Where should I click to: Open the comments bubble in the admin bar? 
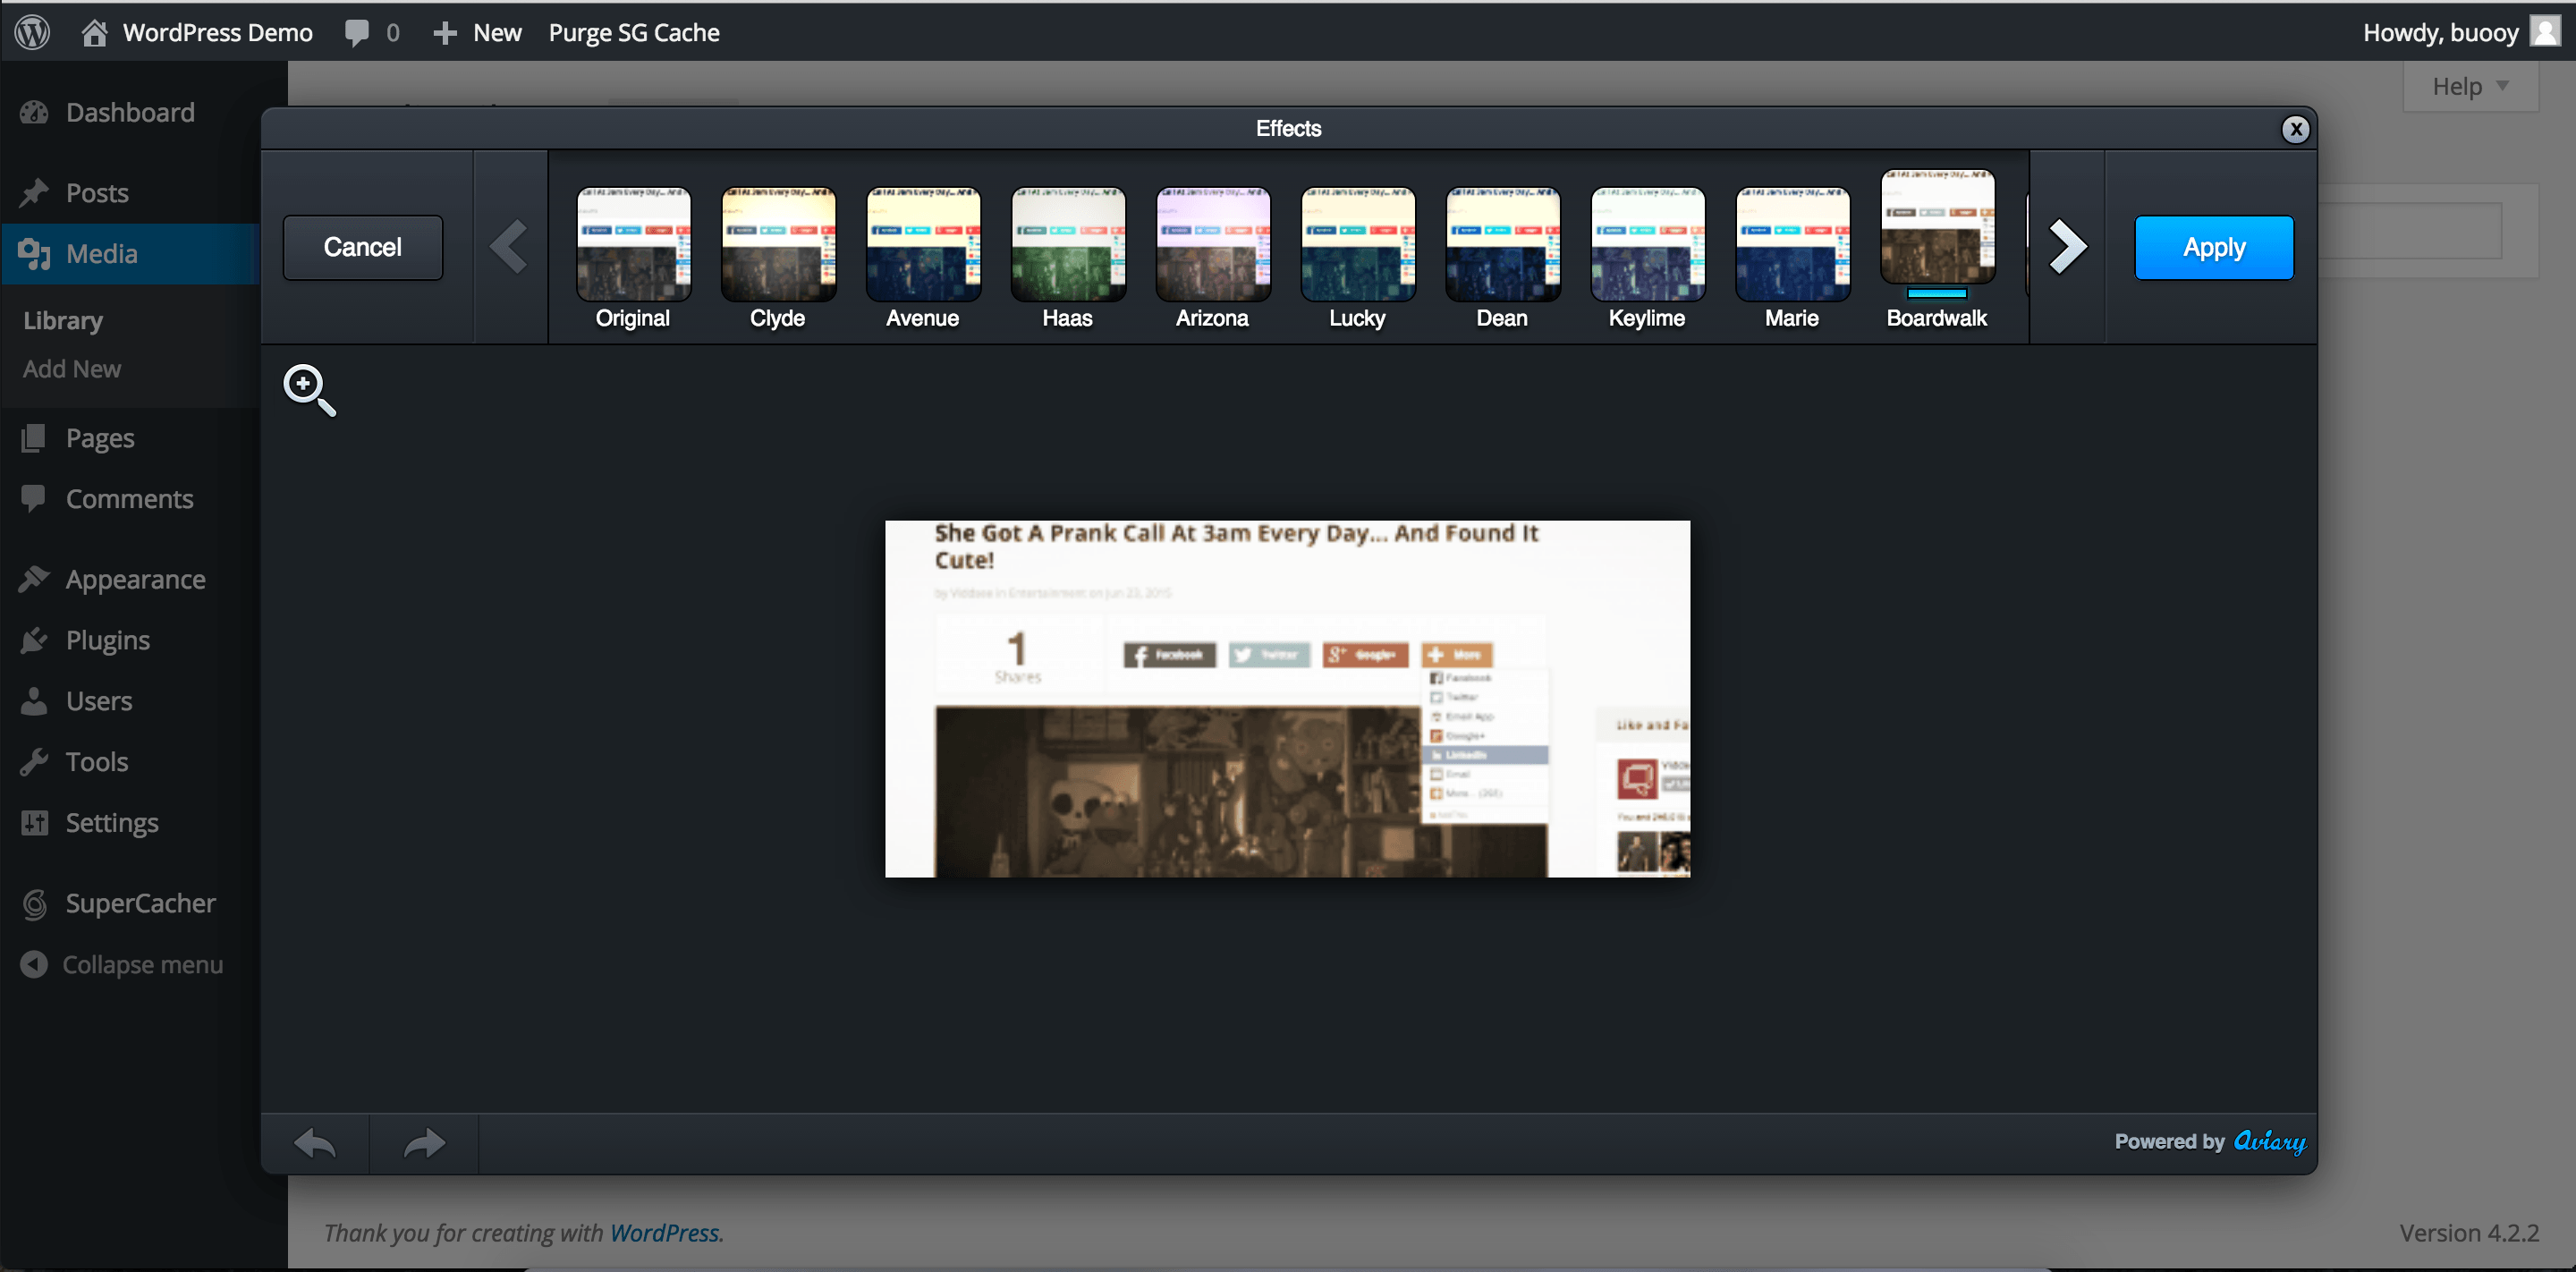(x=372, y=32)
